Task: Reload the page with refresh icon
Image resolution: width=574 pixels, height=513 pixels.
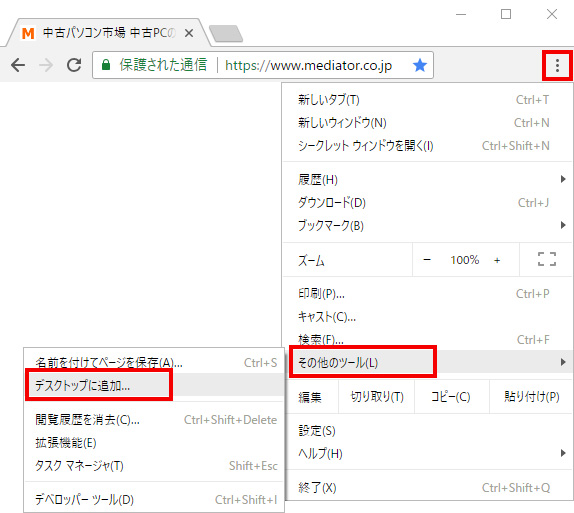Action: click(74, 65)
